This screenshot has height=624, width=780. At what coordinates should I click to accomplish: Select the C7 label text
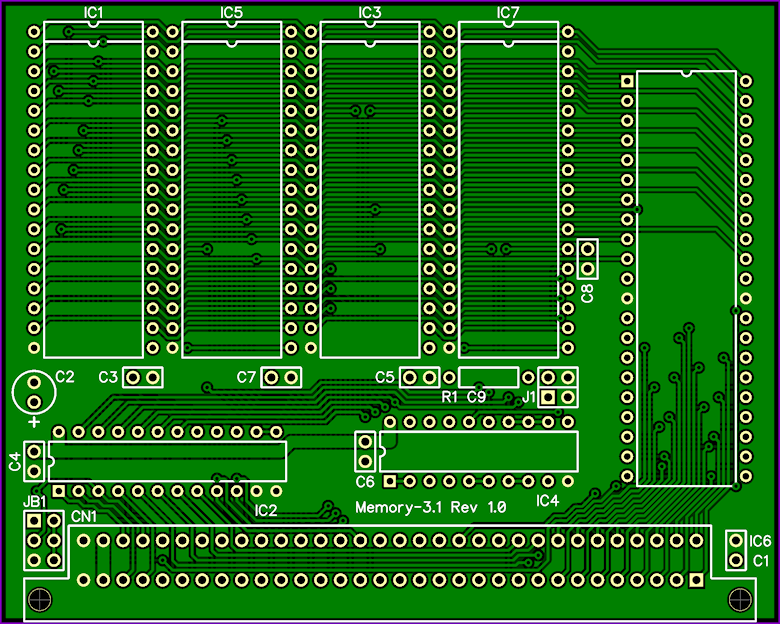click(x=246, y=378)
